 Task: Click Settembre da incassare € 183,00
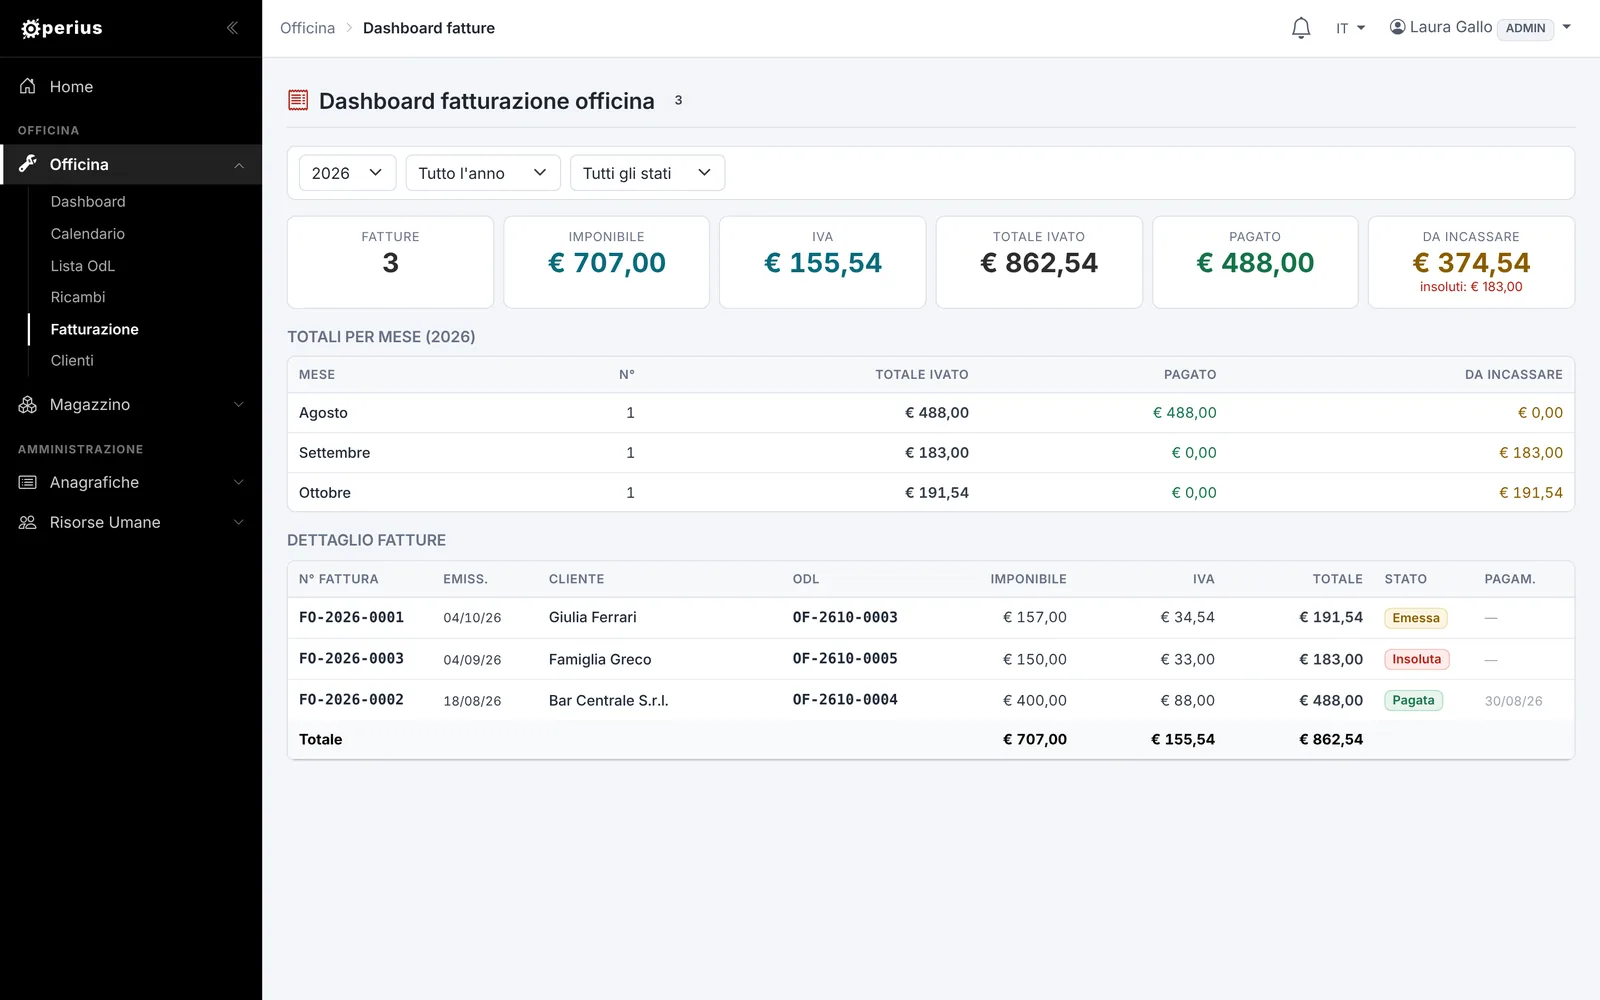pyautogui.click(x=1530, y=452)
